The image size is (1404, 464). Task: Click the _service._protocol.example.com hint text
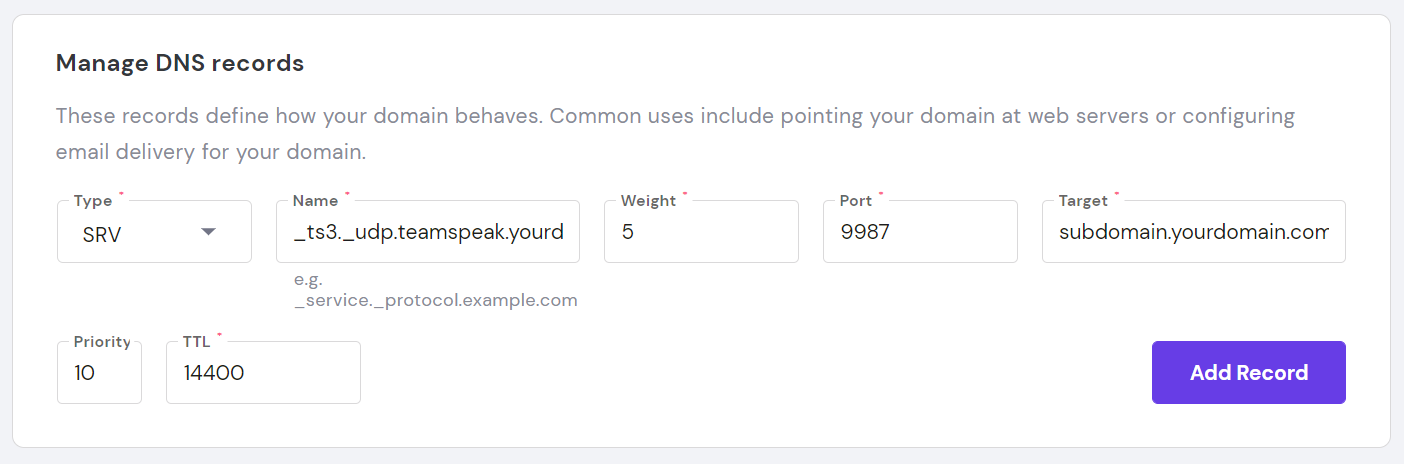(436, 300)
